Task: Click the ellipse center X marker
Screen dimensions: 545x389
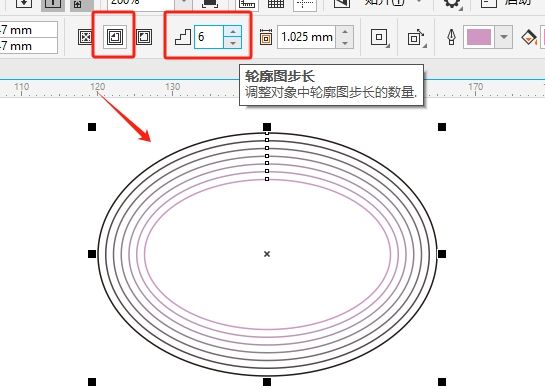Action: (x=267, y=254)
